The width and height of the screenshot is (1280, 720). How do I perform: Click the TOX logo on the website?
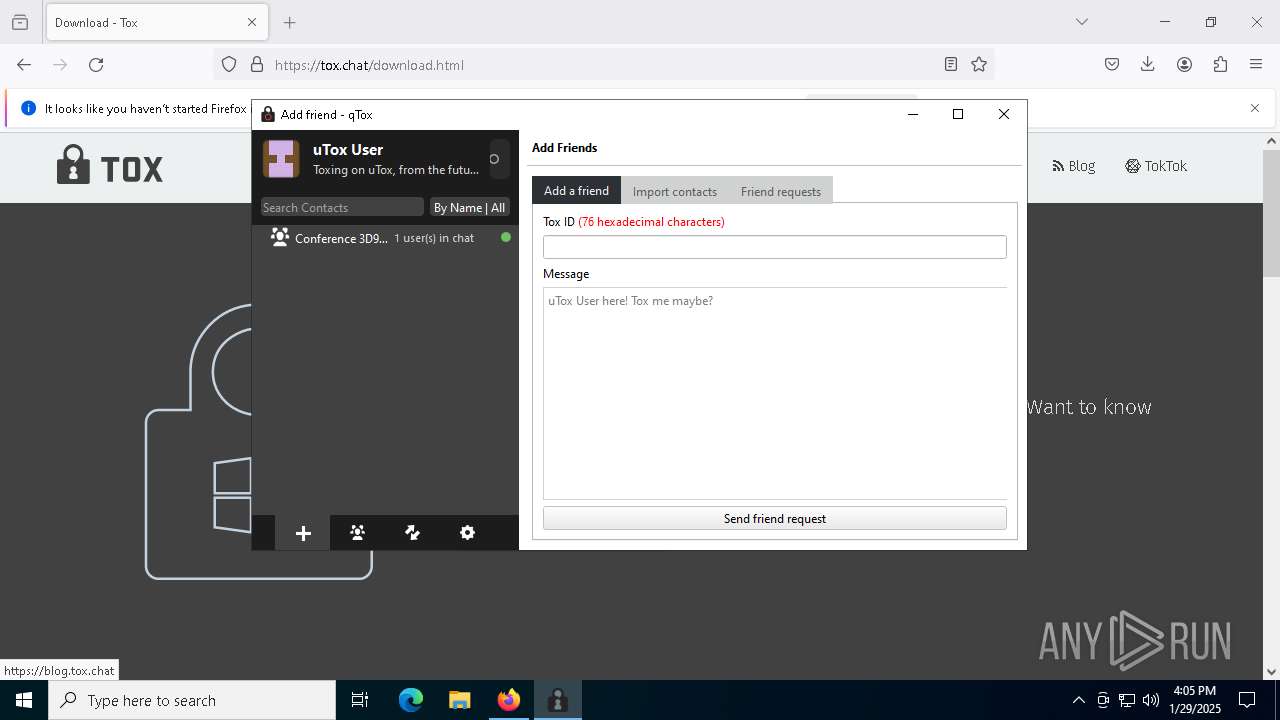click(x=110, y=166)
